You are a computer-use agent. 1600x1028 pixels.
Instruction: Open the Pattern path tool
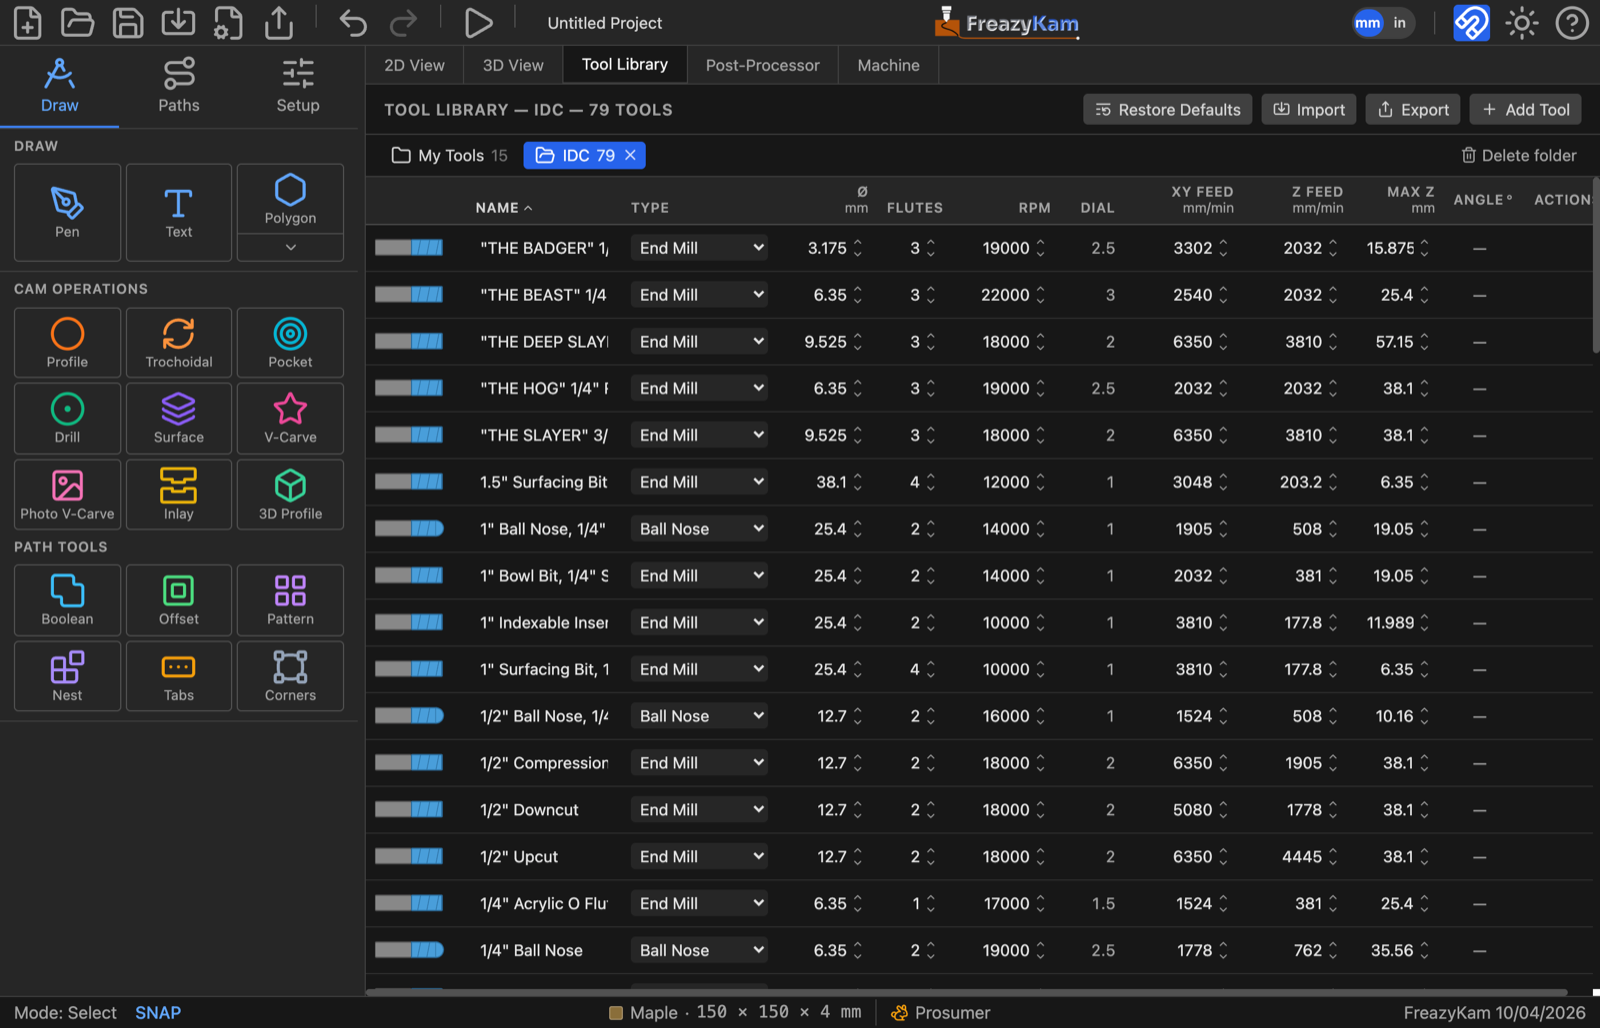point(290,600)
